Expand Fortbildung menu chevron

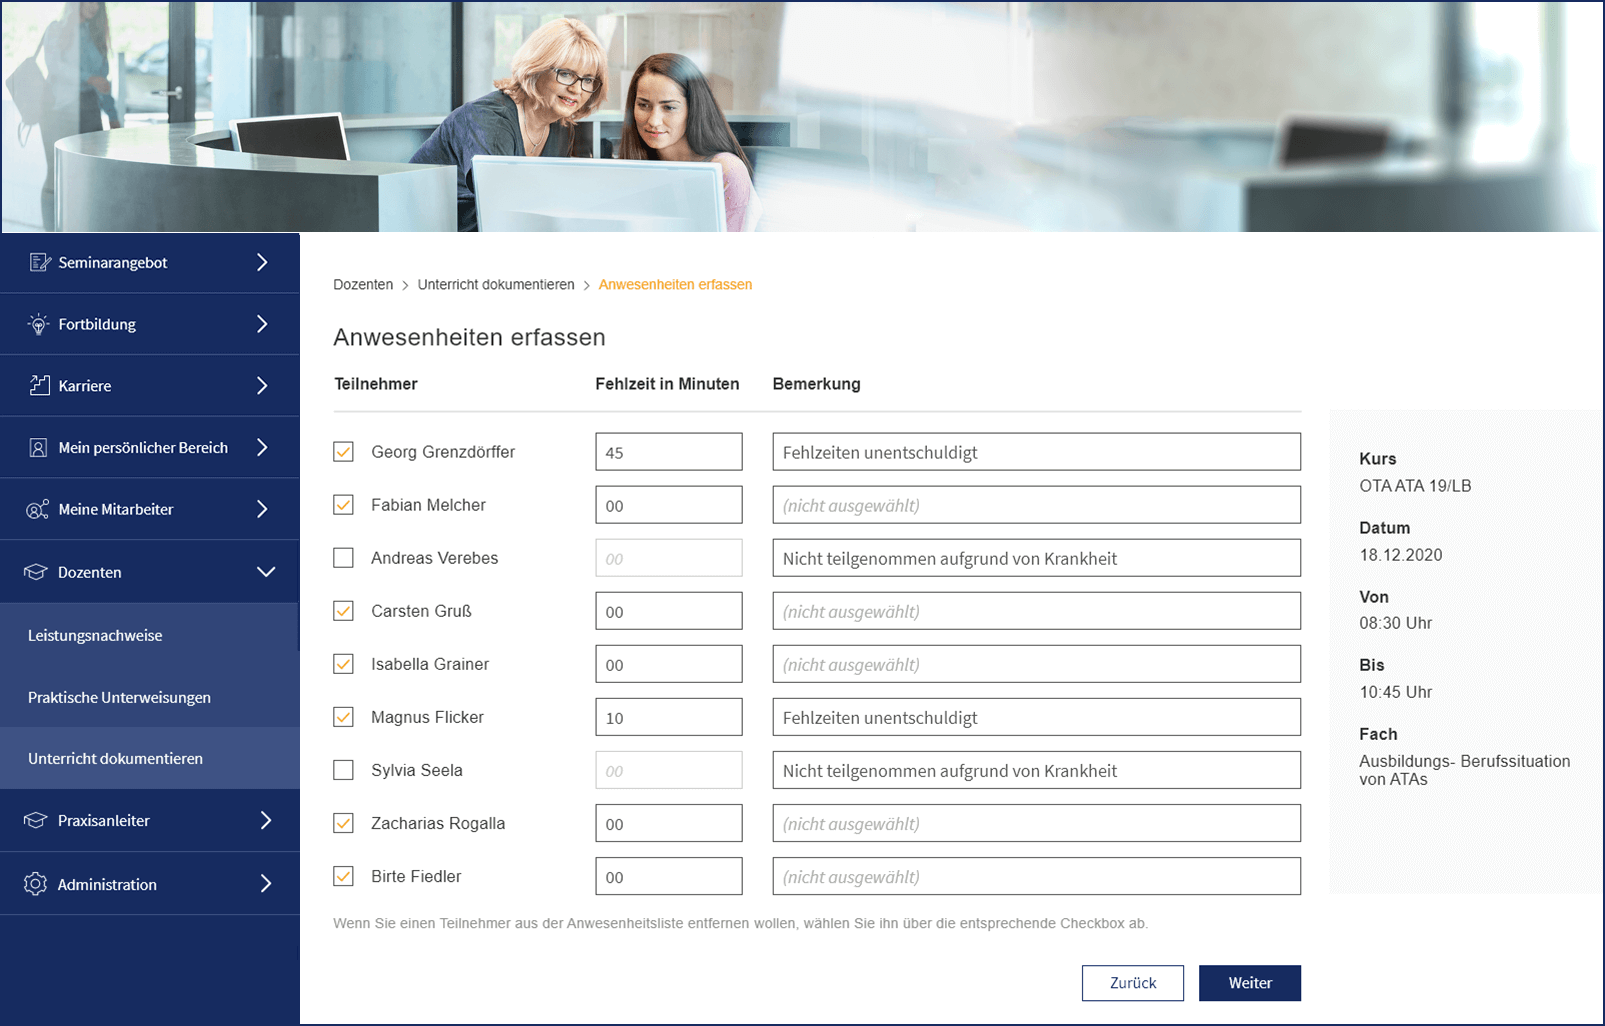[263, 324]
